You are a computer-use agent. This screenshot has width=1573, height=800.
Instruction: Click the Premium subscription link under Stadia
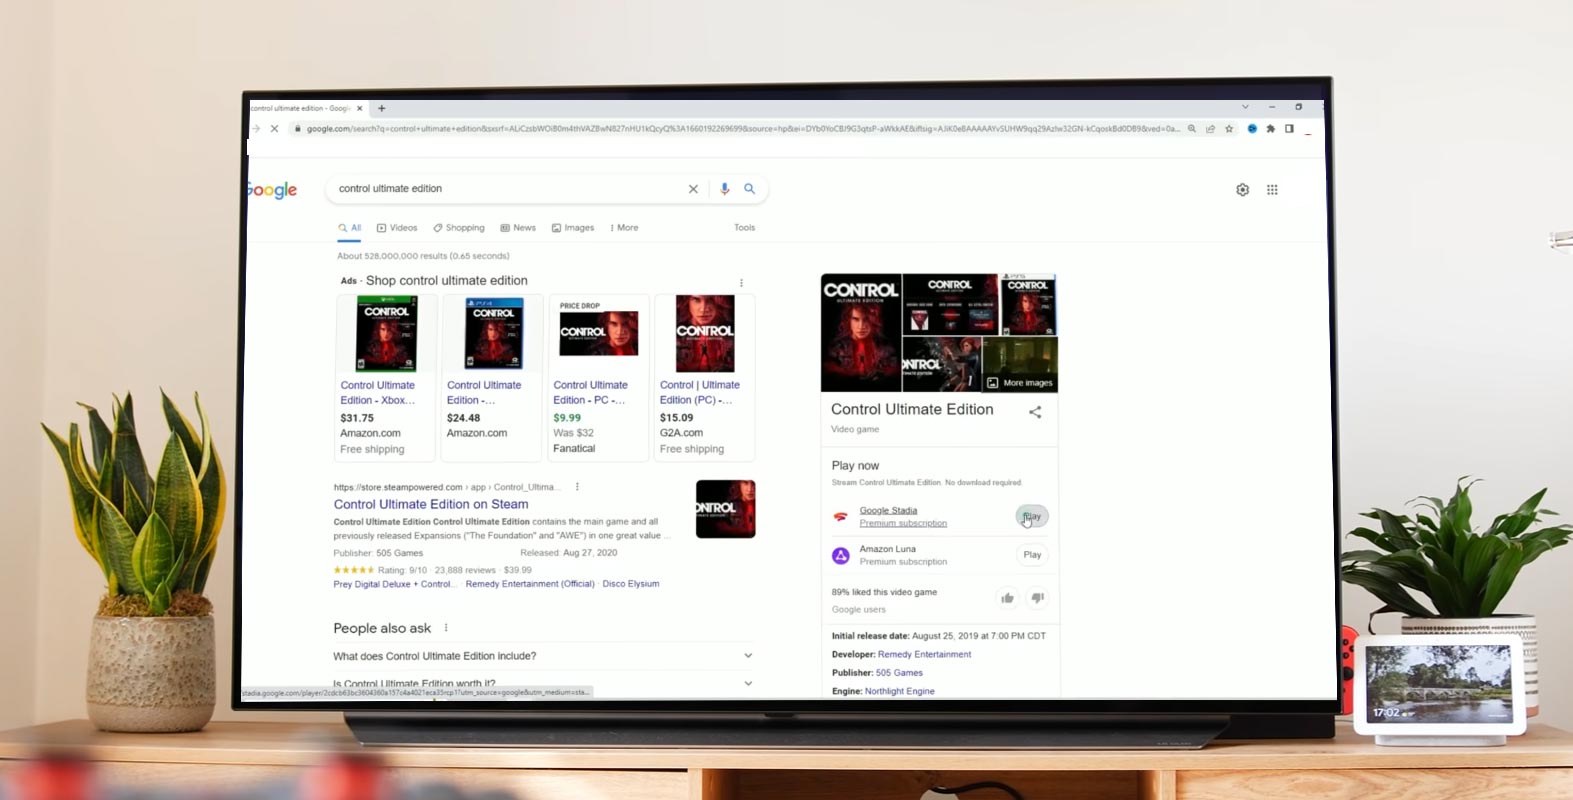[903, 524]
